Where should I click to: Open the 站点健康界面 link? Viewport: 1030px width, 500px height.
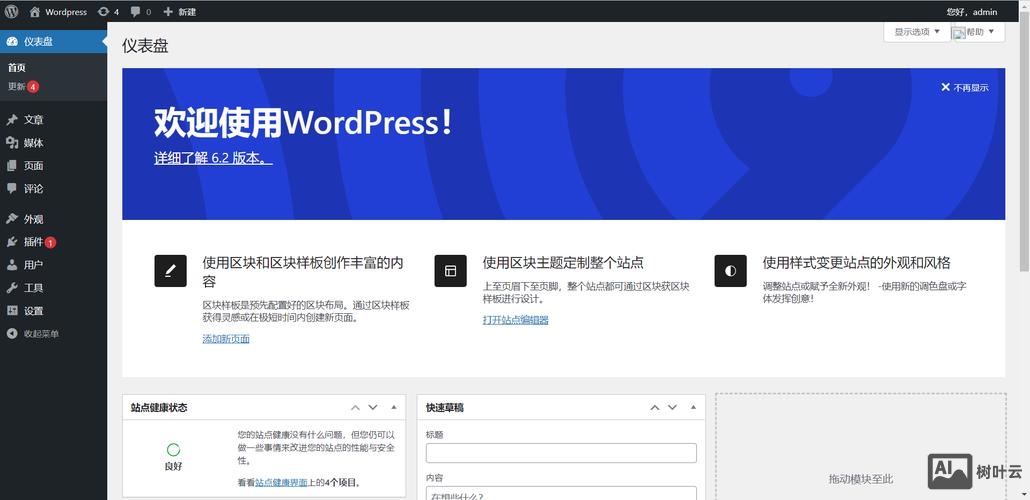click(281, 482)
